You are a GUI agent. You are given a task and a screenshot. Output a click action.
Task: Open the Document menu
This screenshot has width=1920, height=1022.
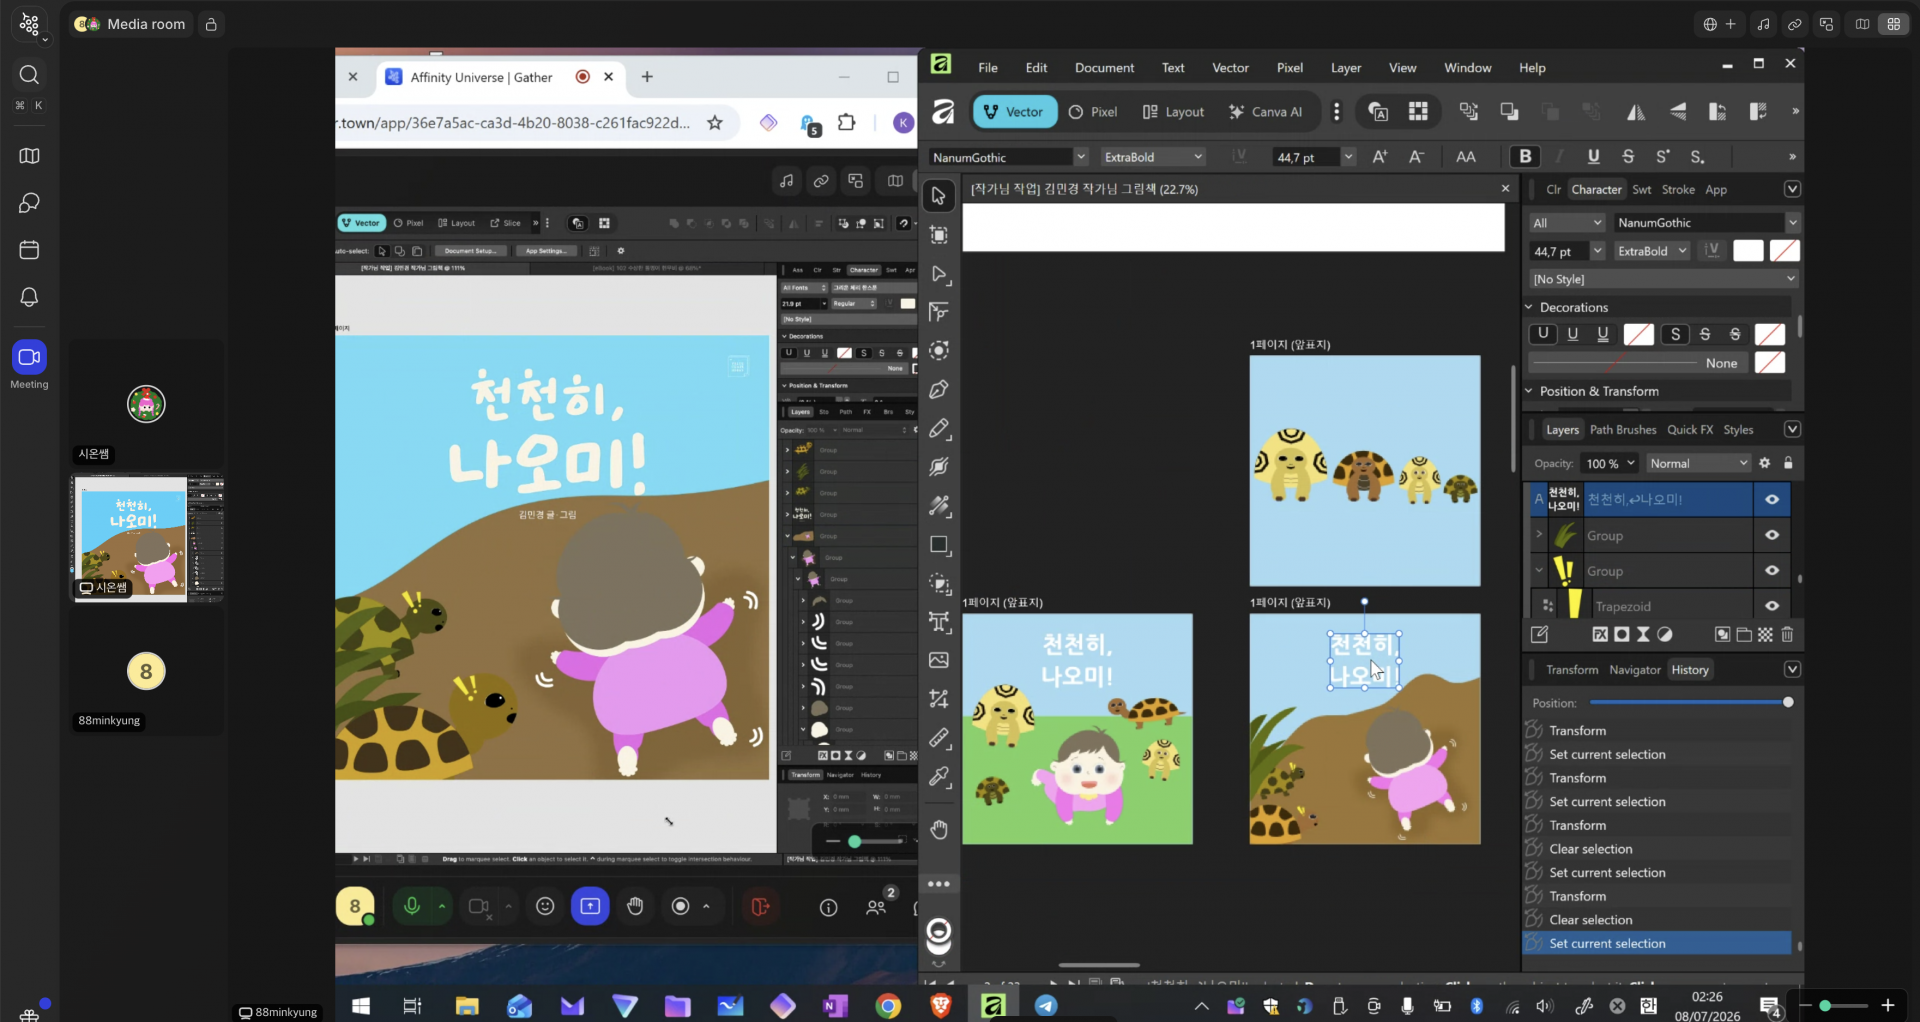(1104, 68)
